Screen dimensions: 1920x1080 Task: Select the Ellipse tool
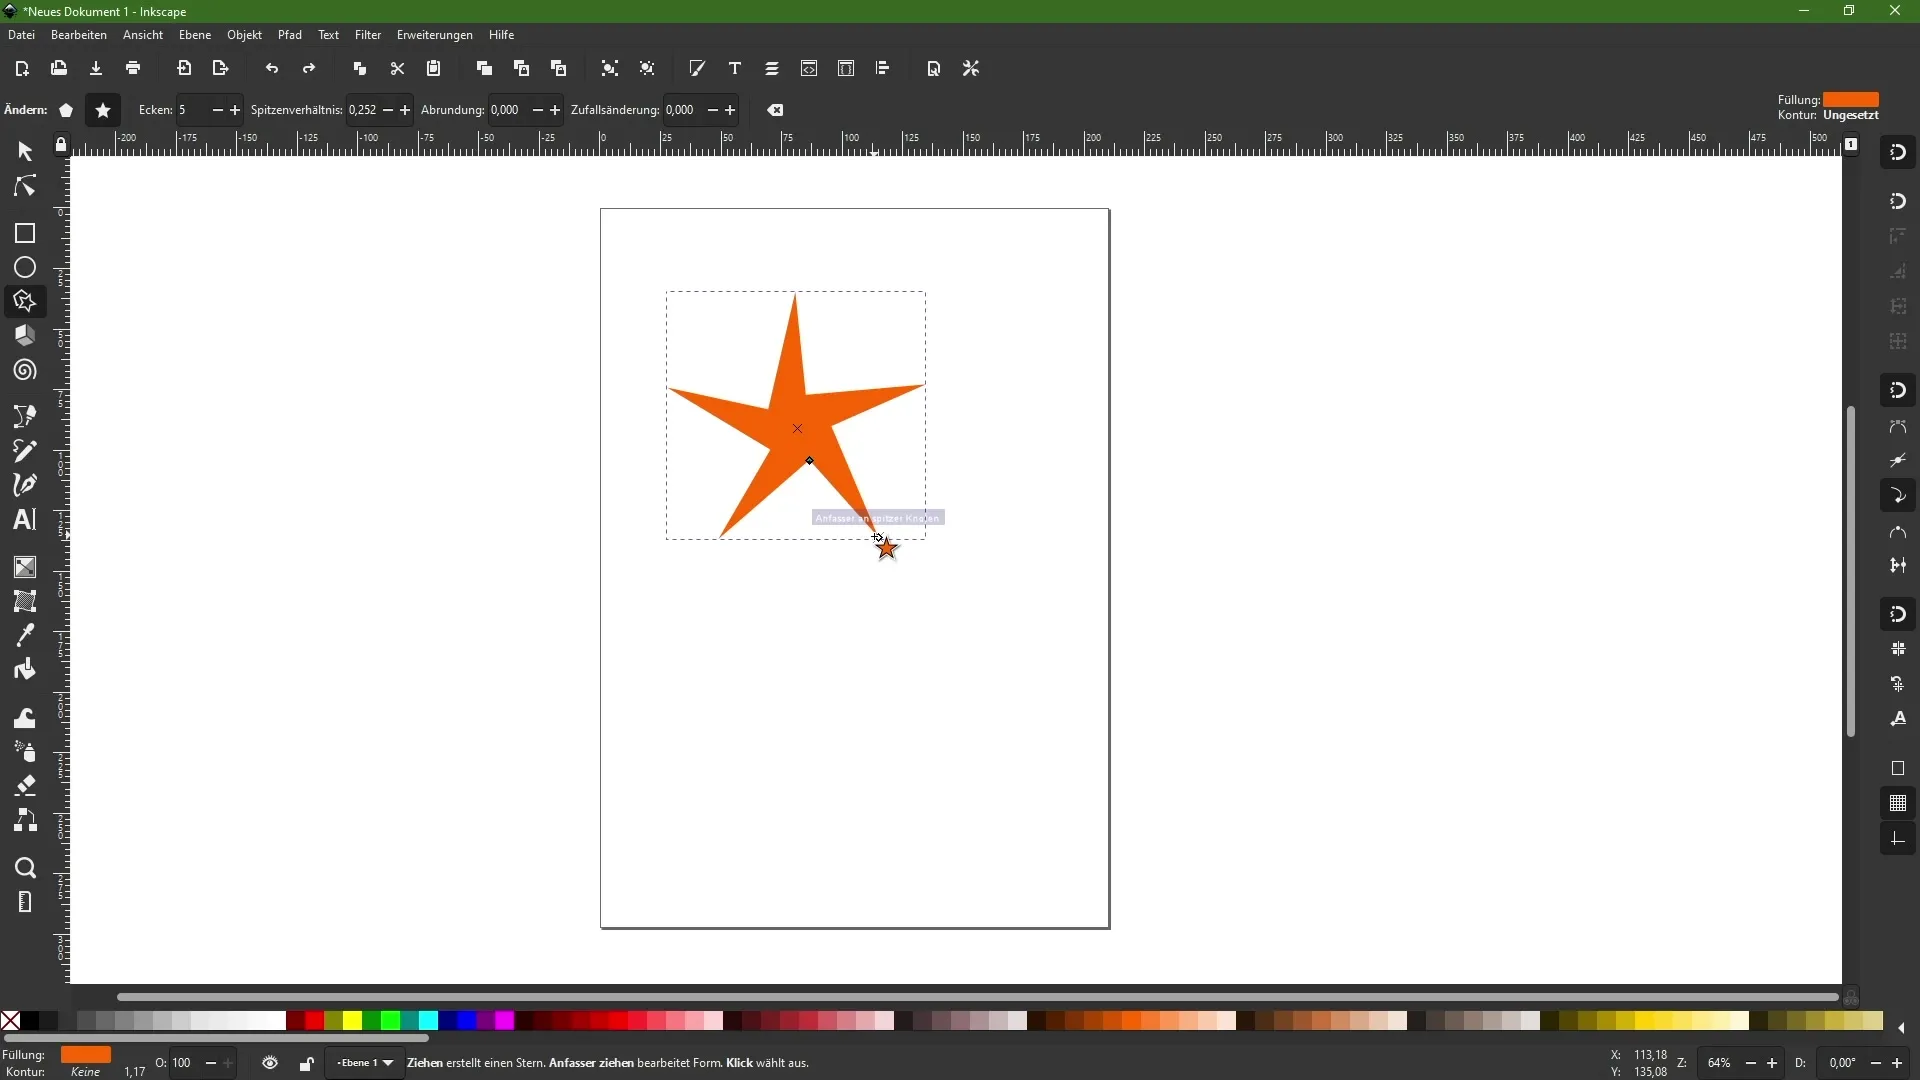[25, 268]
